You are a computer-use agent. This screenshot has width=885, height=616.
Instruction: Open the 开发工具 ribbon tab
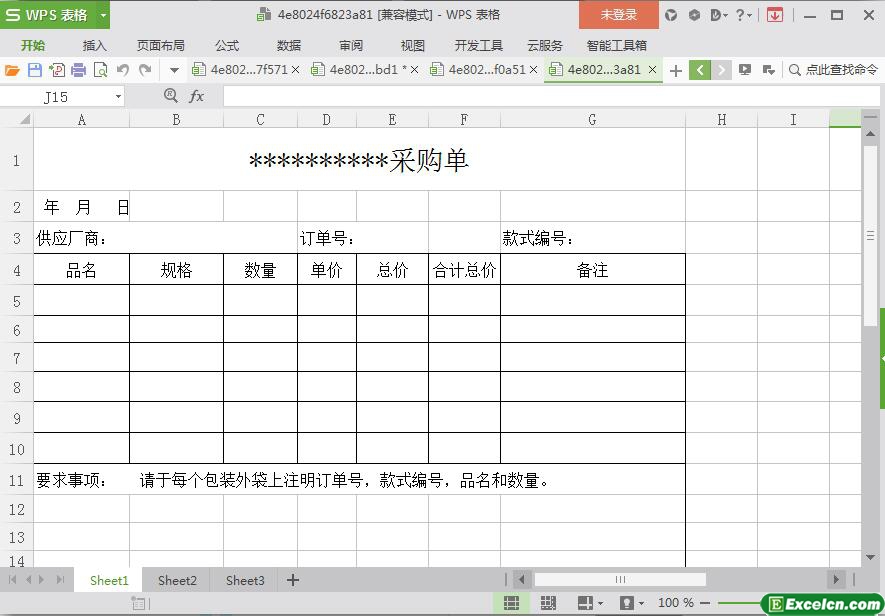tap(479, 46)
